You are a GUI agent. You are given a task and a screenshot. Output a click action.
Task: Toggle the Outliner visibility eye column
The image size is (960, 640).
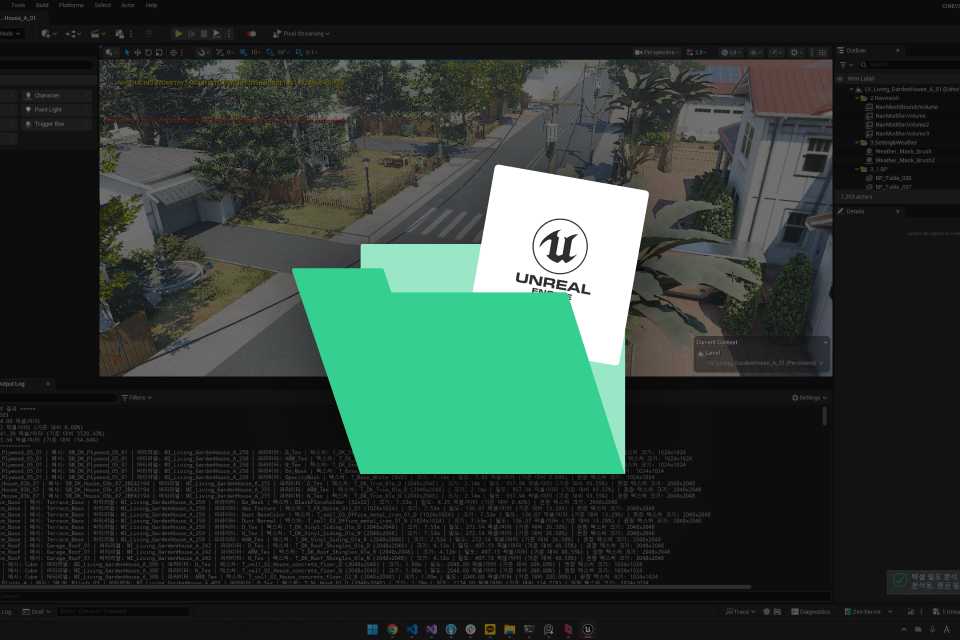(840, 78)
